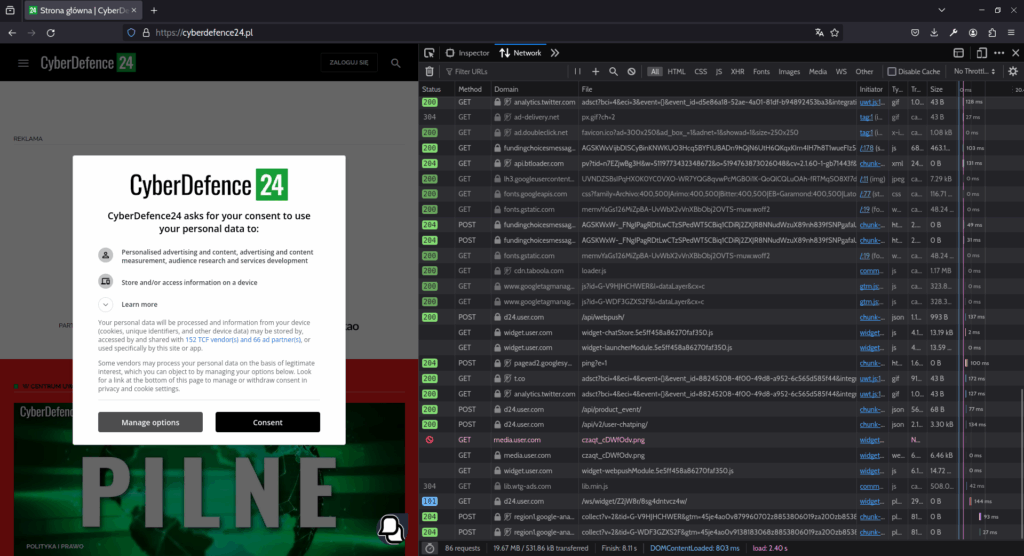Click the ZALOGUJ SIĘ login button
Screen dimensions: 1024x556
349,63
